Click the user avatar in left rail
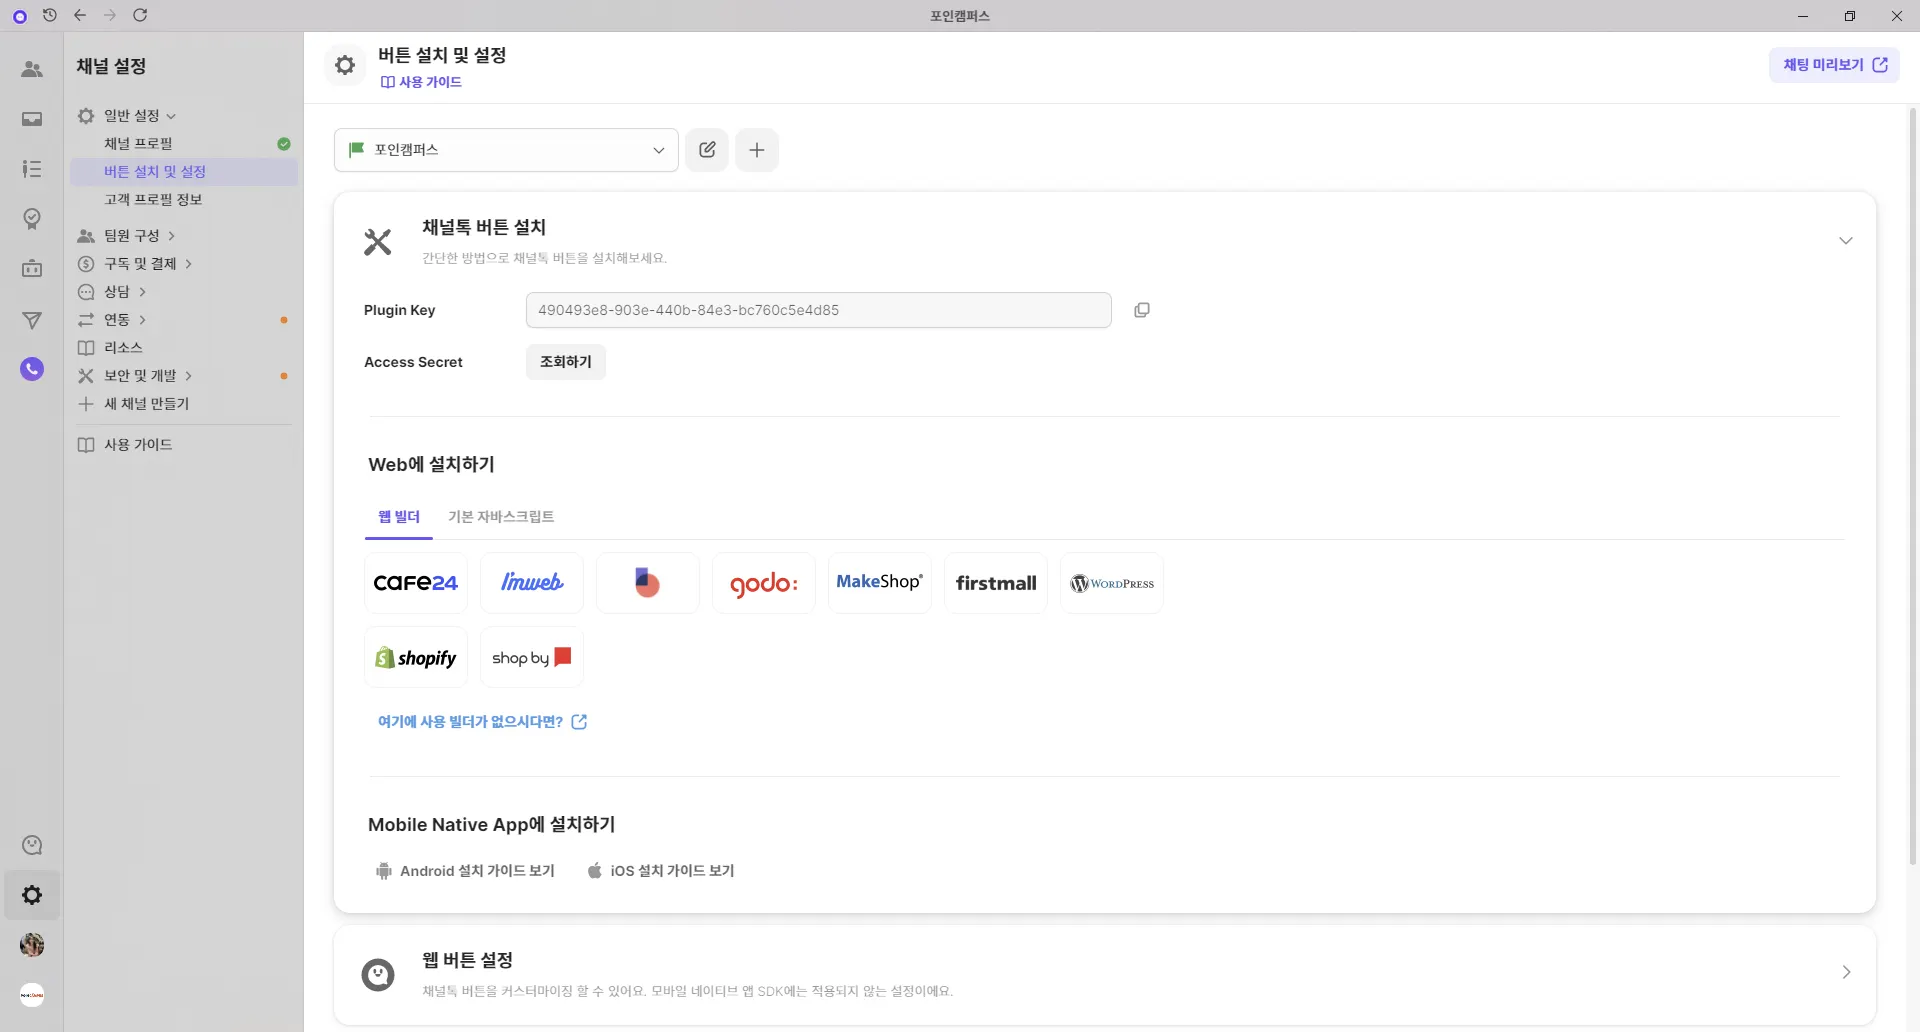This screenshot has height=1032, width=1920. coord(32,945)
